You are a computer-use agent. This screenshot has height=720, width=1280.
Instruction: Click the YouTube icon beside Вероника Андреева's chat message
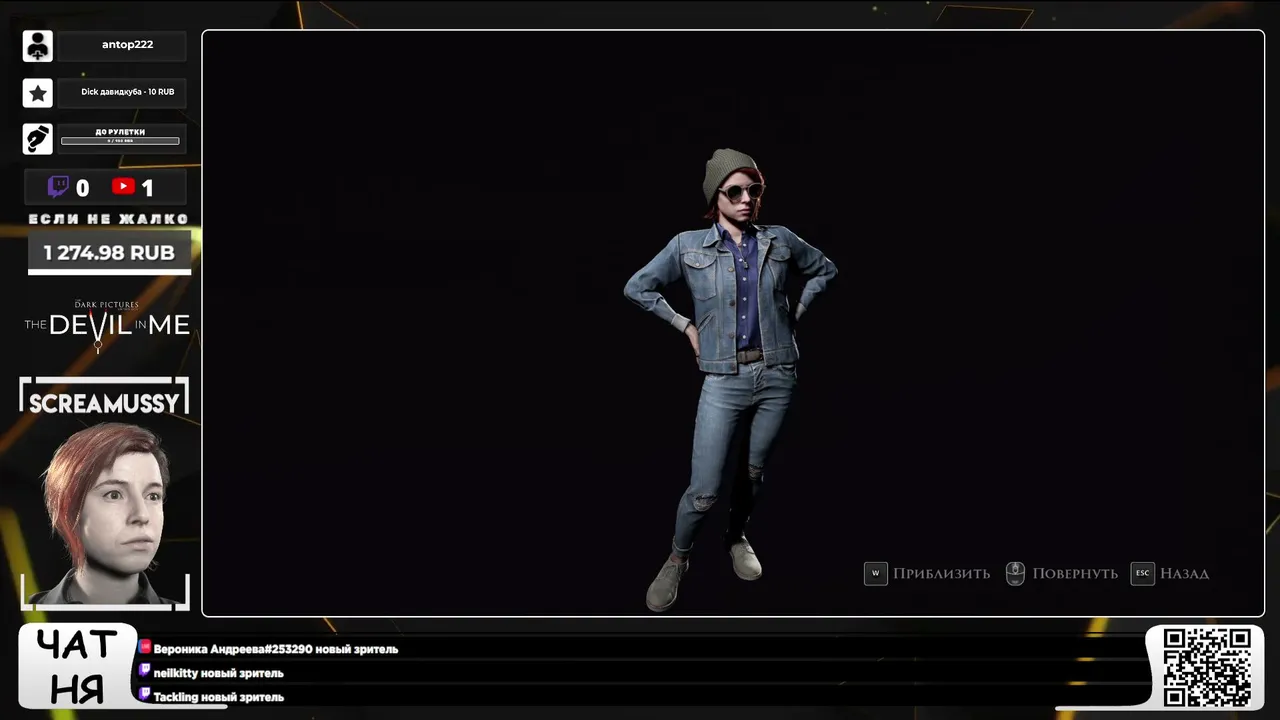coord(145,648)
